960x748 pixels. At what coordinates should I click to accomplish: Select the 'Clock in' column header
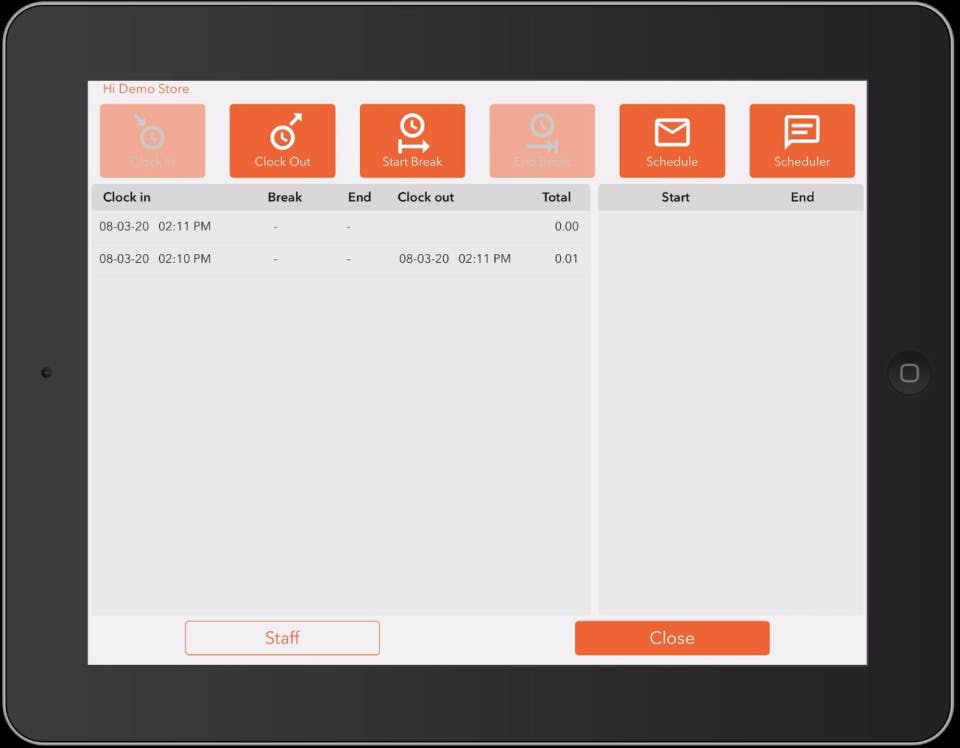click(x=127, y=197)
